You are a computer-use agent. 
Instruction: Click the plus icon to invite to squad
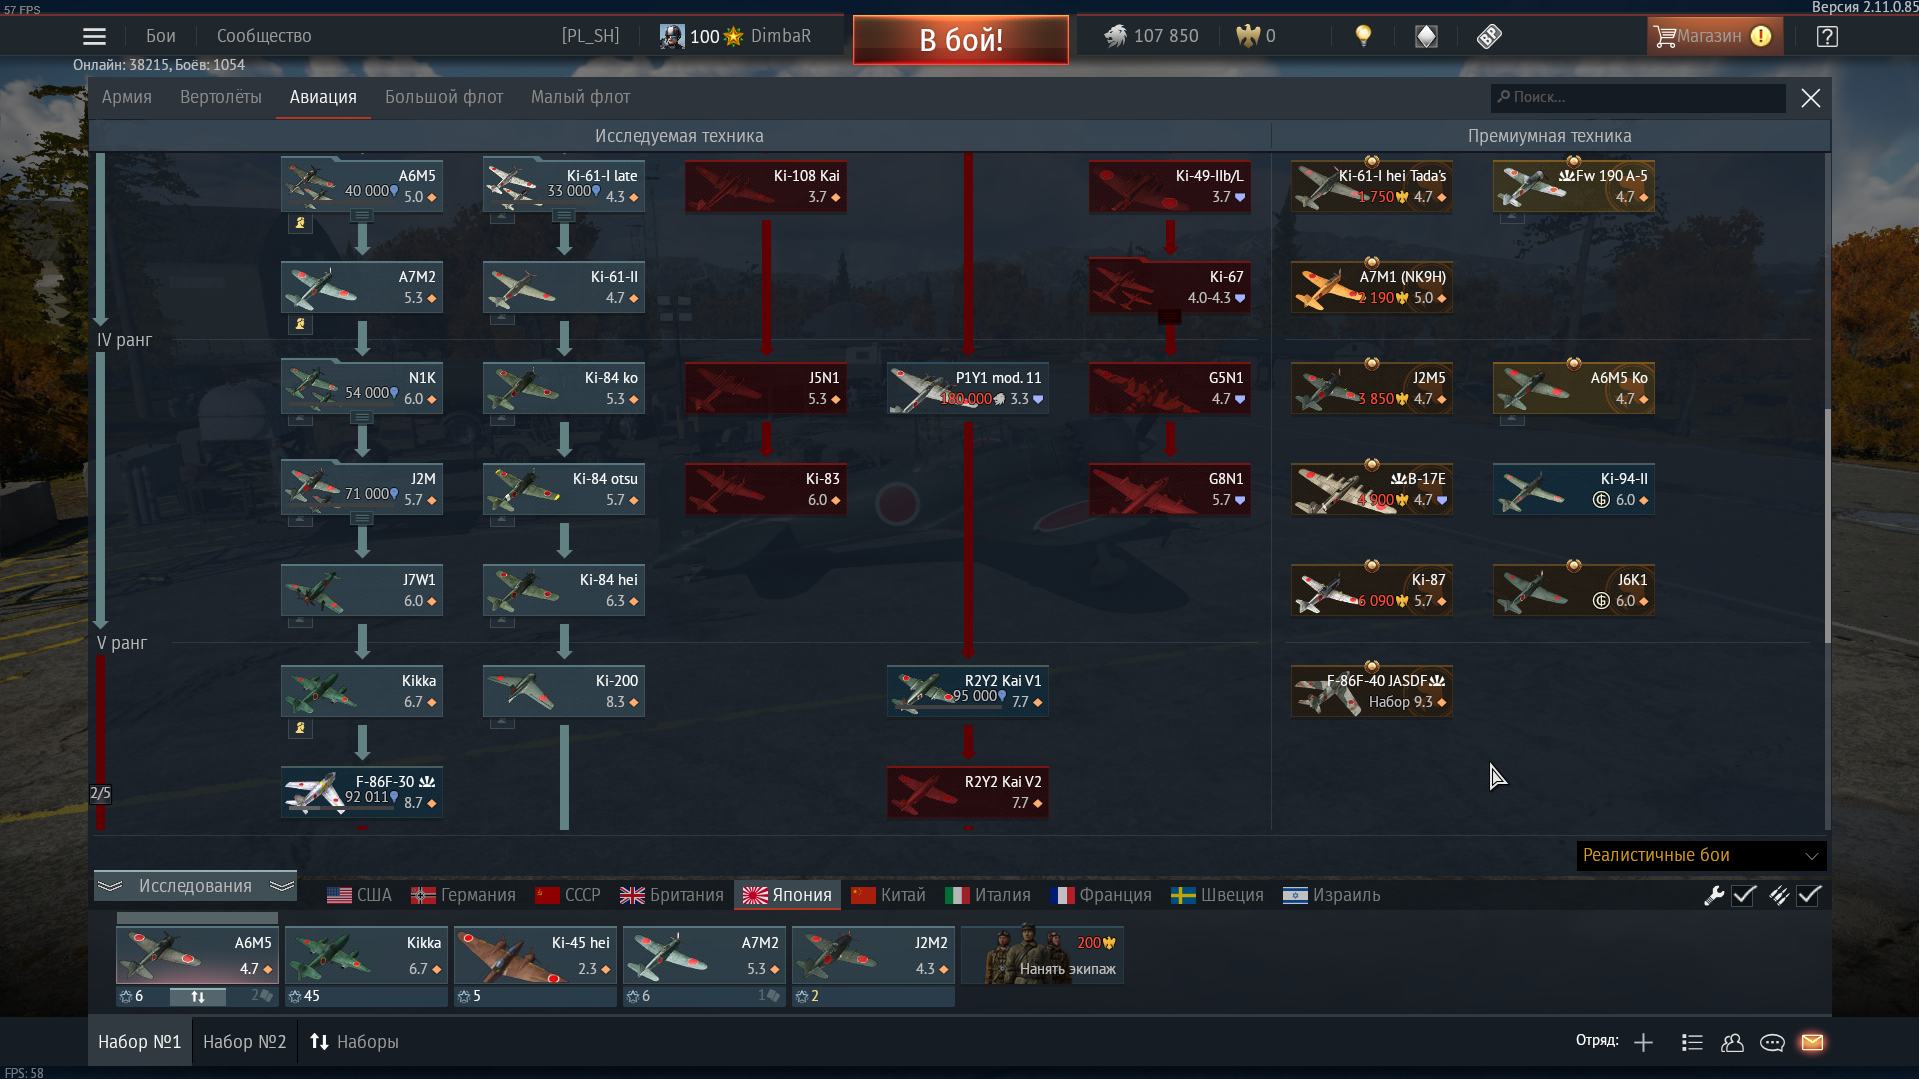(x=1643, y=1042)
